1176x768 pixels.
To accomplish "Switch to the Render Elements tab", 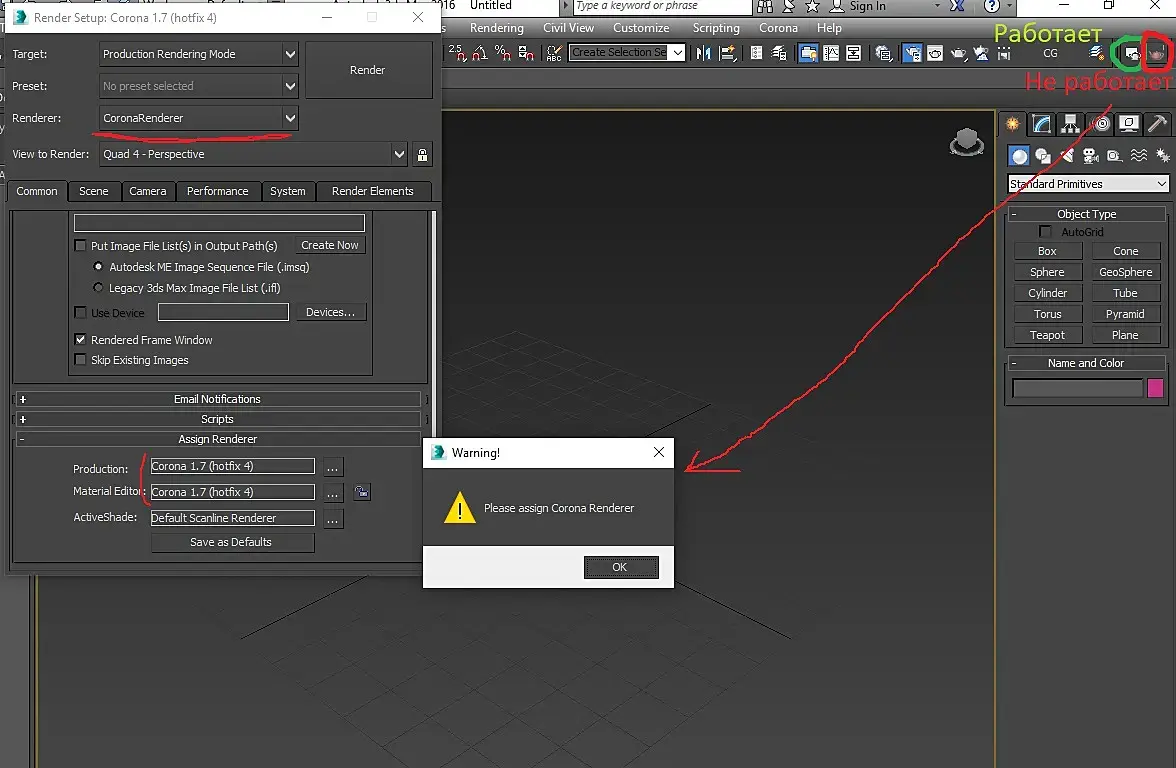I will [373, 191].
